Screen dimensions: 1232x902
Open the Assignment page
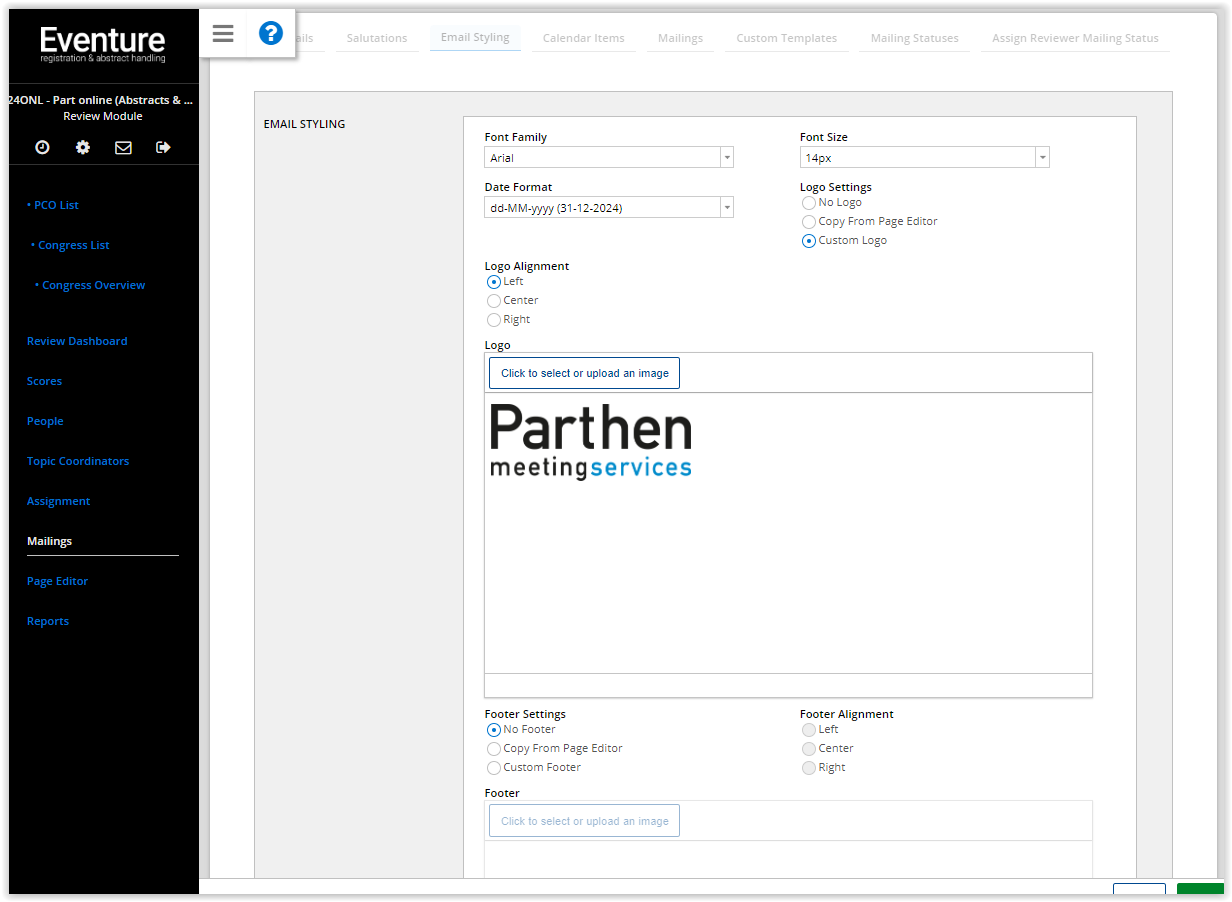58,501
